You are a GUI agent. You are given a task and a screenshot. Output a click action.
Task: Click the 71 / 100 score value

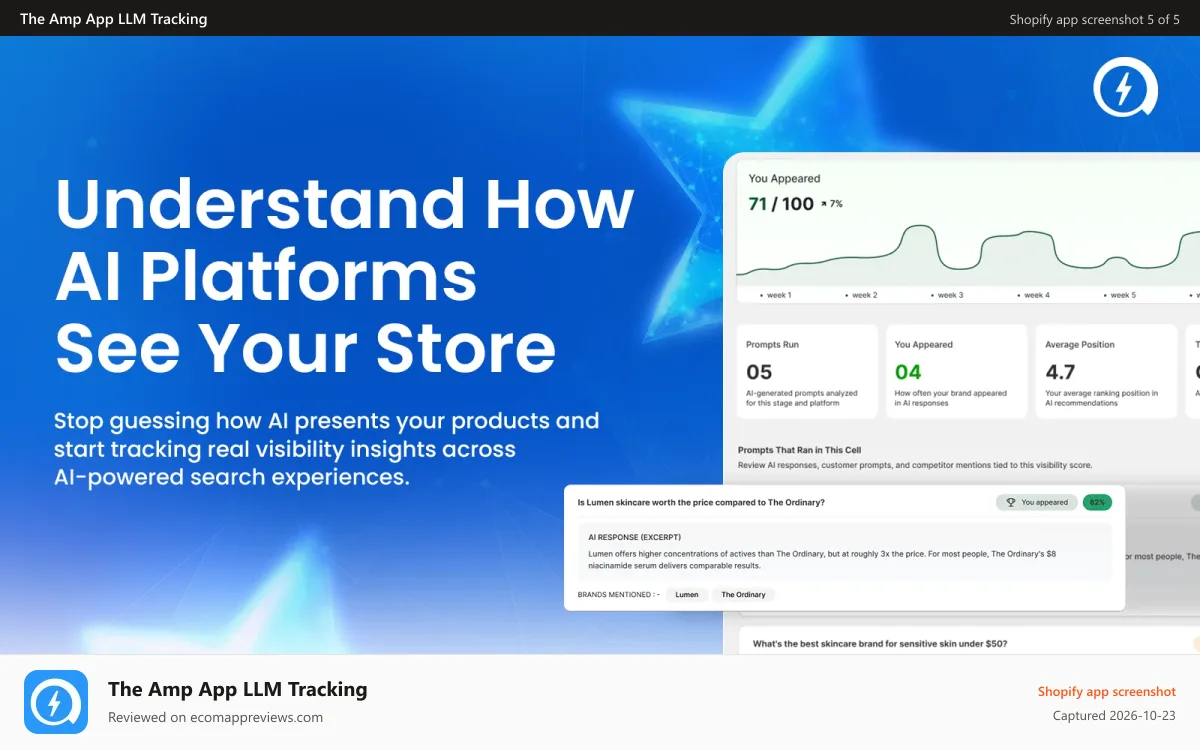781,204
